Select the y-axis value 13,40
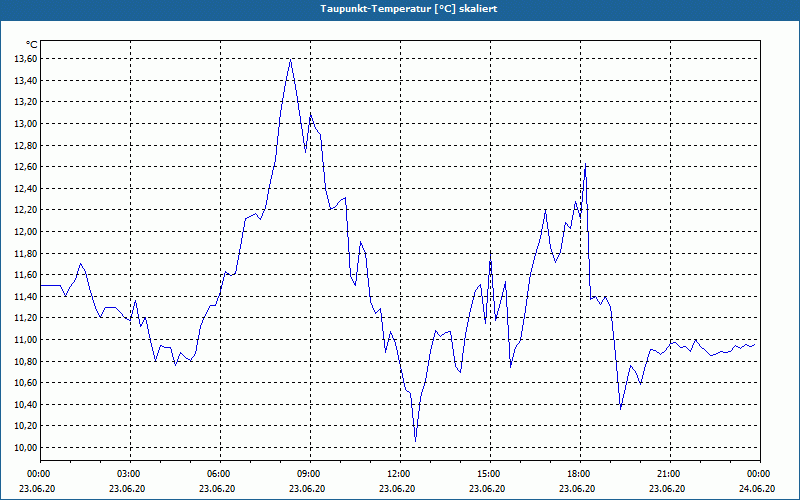 click(x=26, y=81)
